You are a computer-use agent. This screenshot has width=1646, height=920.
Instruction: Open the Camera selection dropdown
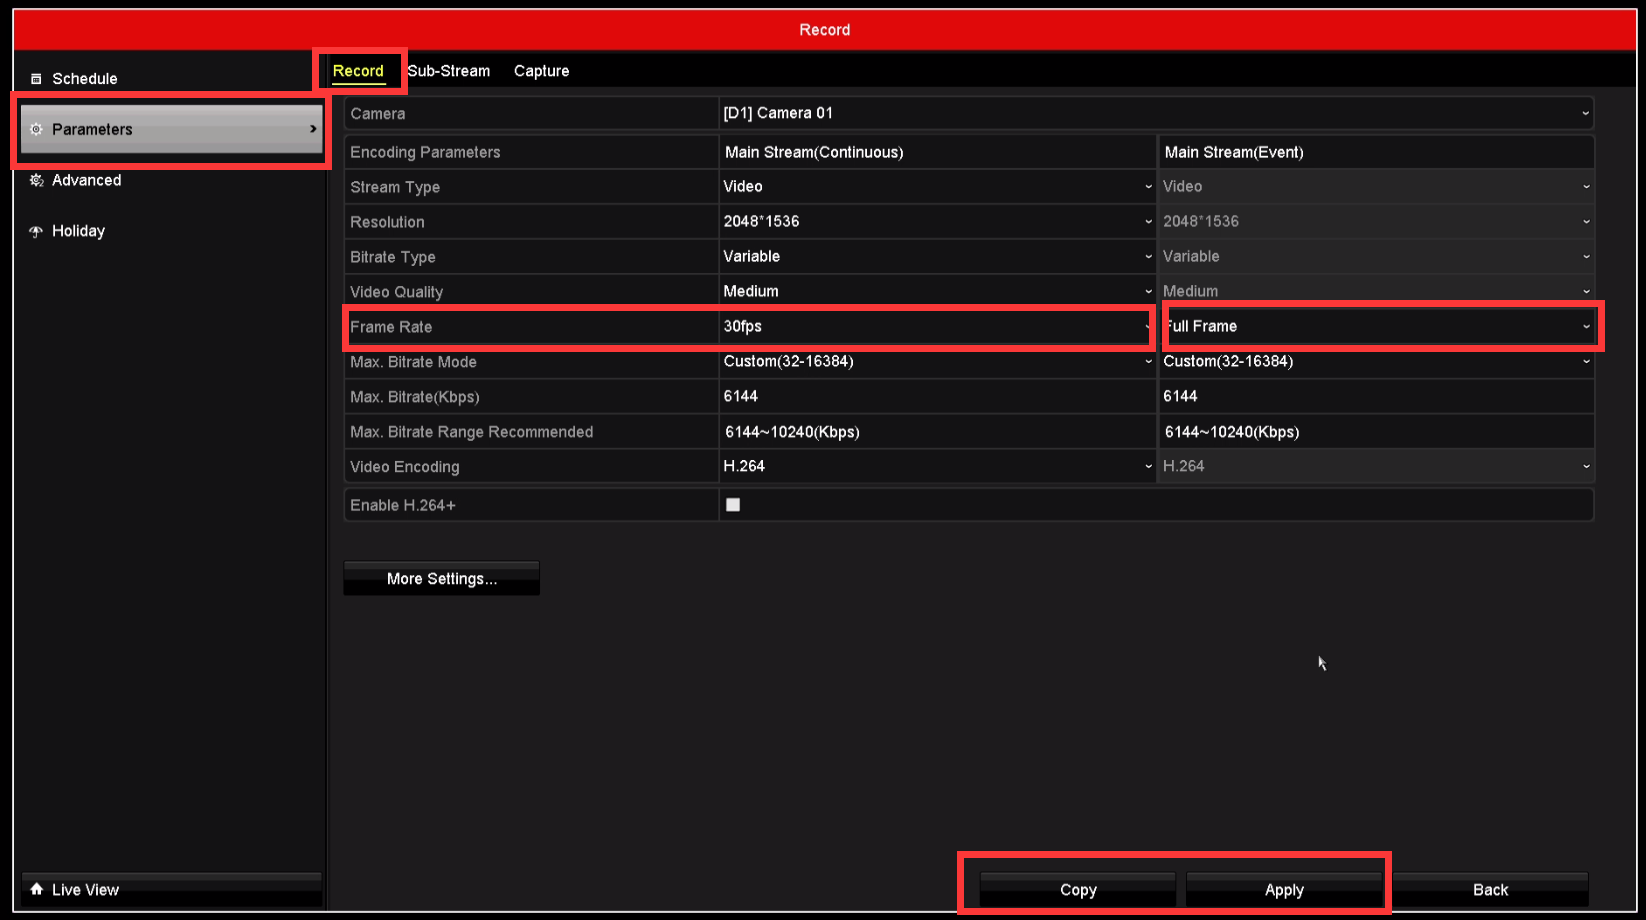coord(1155,113)
